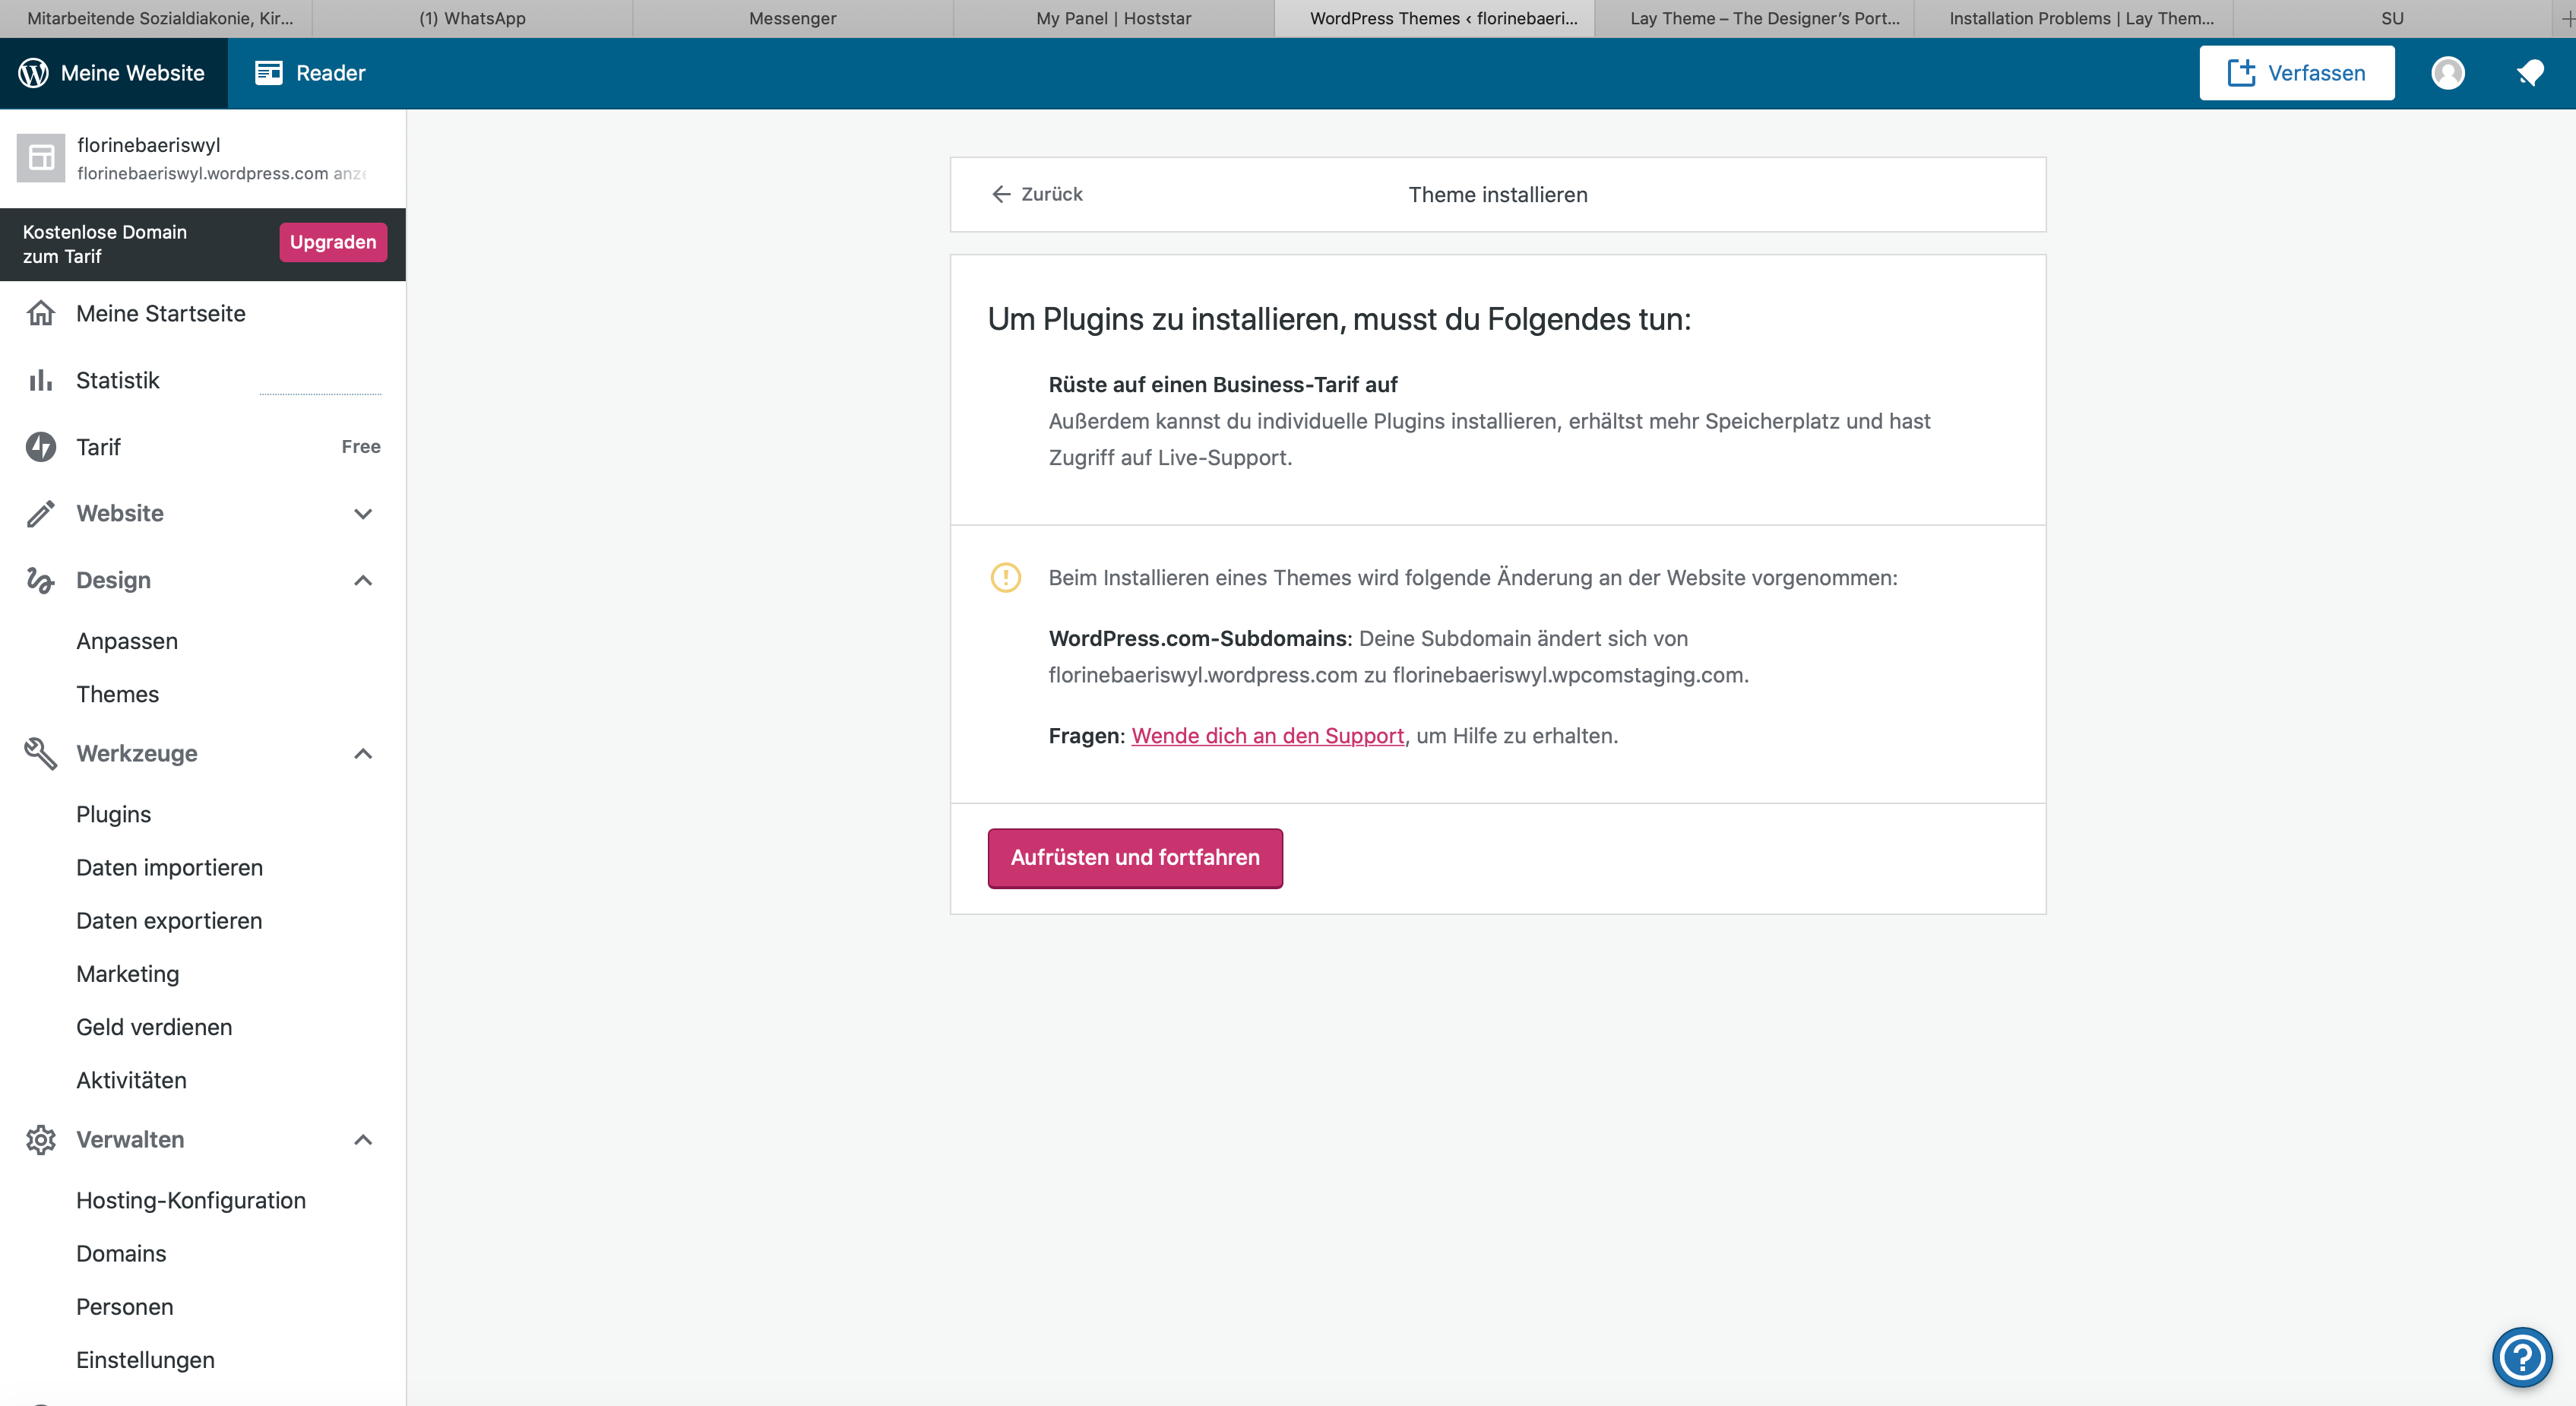Open the notifications bell icon
The image size is (2576, 1406).
coord(2530,73)
